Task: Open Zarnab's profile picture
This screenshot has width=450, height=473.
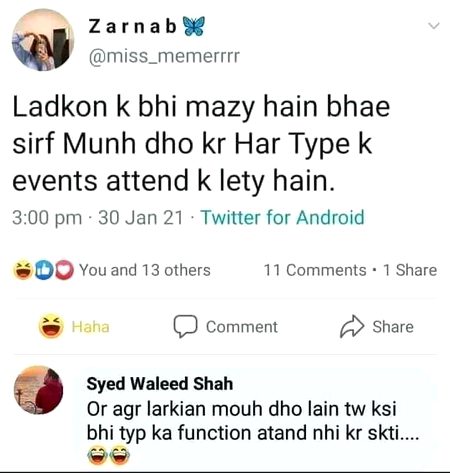Action: [x=43, y=40]
